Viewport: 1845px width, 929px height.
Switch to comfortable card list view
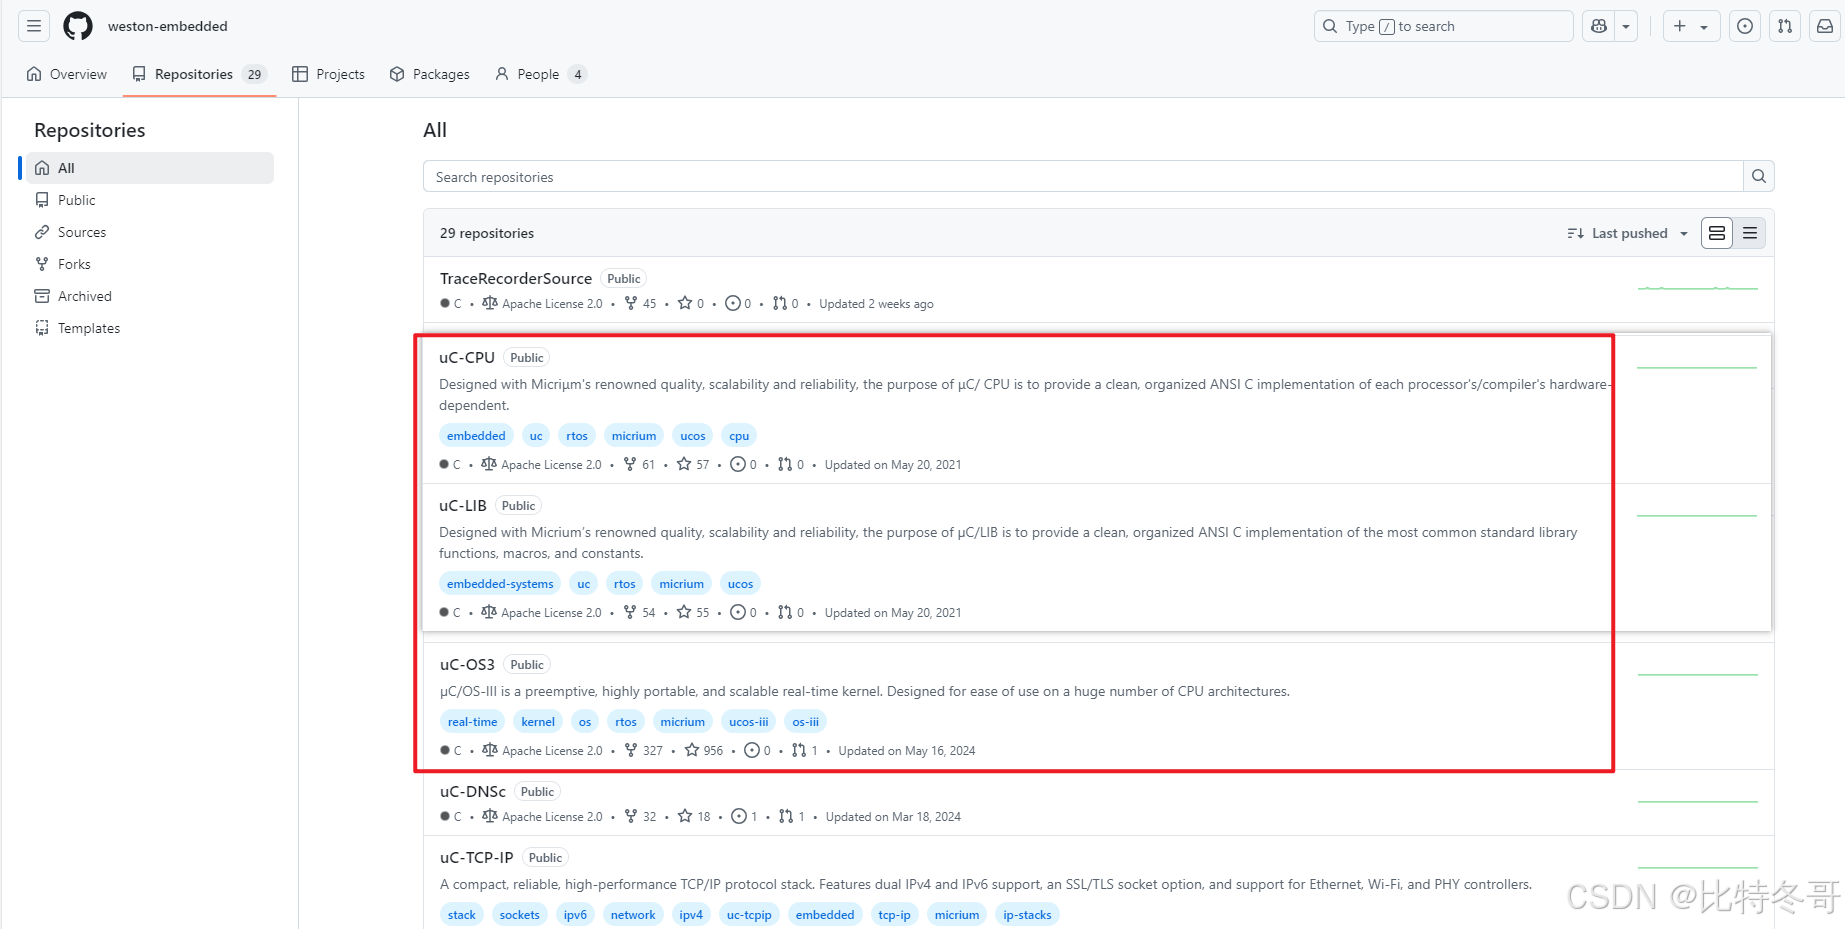1717,233
